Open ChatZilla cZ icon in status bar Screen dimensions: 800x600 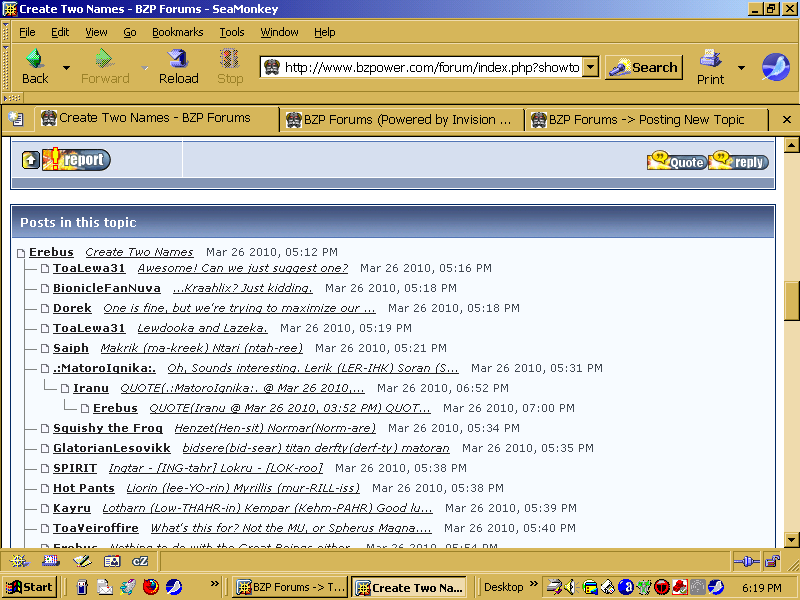140,561
